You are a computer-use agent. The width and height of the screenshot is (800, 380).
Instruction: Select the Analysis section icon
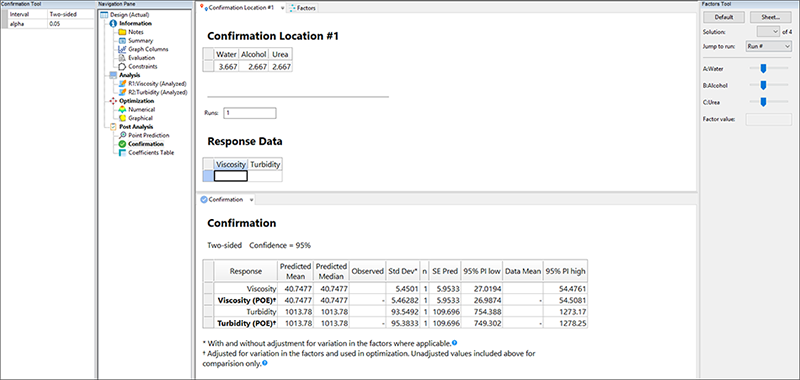coord(113,75)
